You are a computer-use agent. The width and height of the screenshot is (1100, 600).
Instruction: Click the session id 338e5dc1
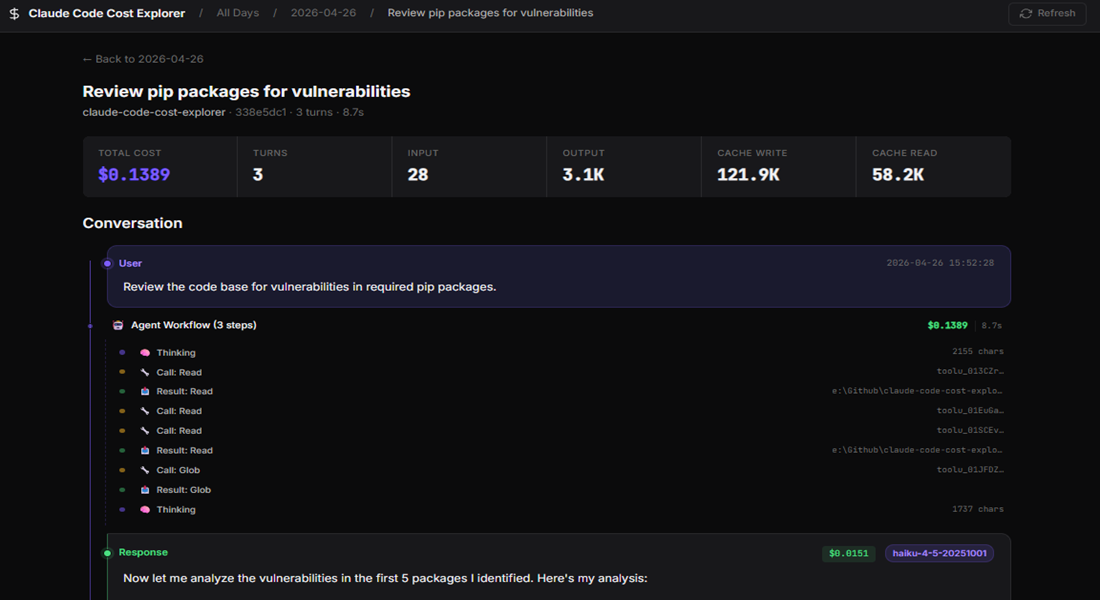tap(261, 112)
